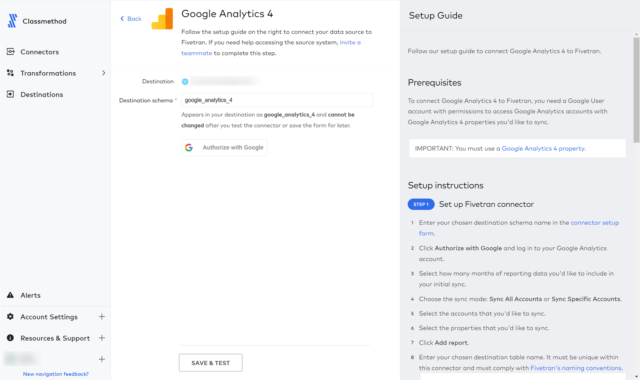Open the Google Analytics 4 property link
640x380 pixels.
point(543,149)
